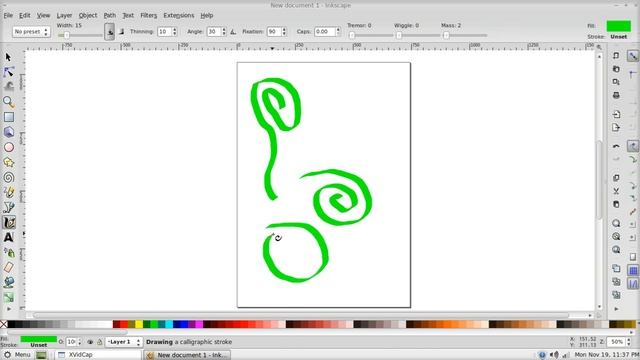Toggle the snap to grid button

coord(633,270)
